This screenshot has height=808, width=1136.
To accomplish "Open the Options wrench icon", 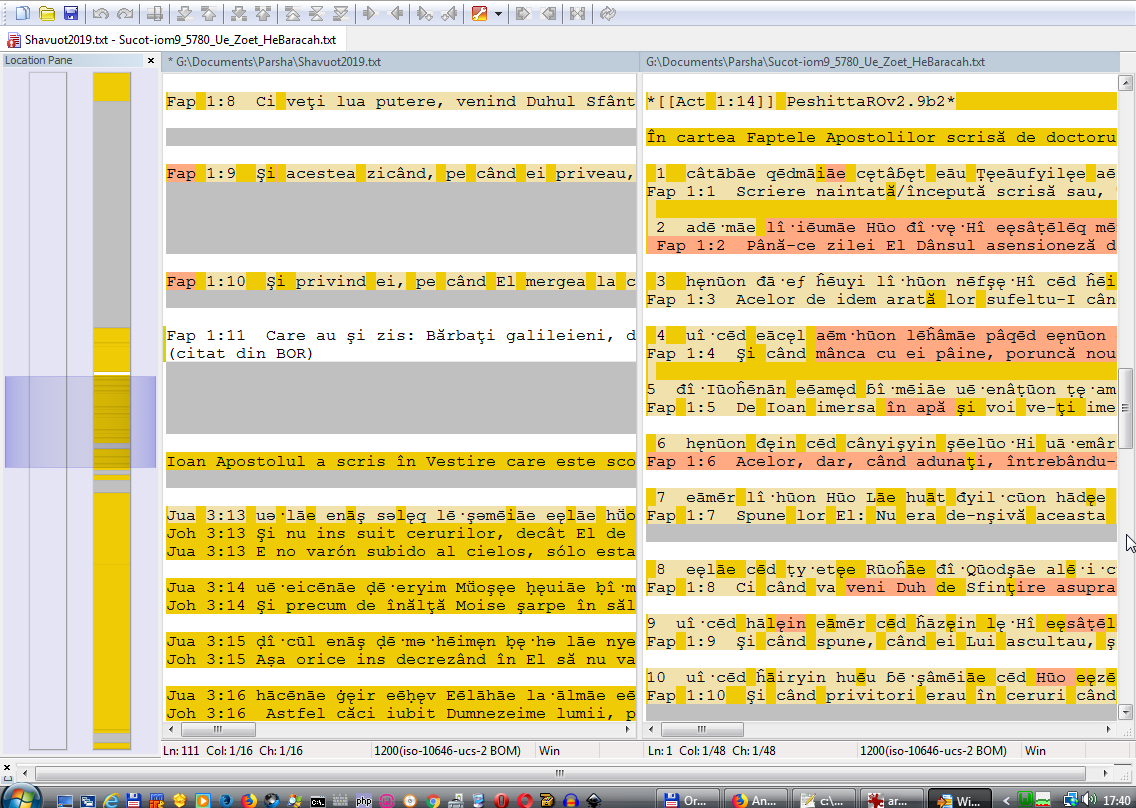I will (479, 13).
